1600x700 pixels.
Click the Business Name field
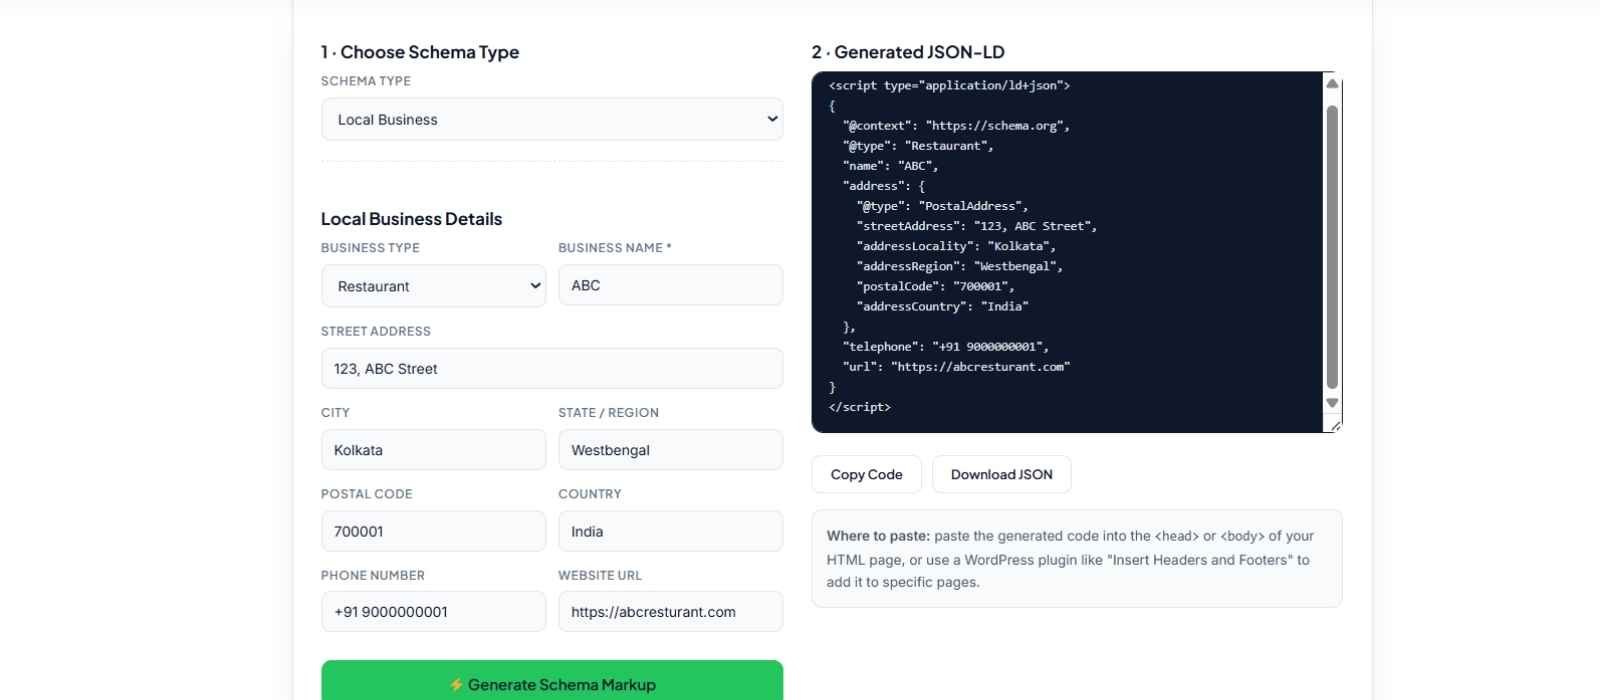(x=670, y=285)
